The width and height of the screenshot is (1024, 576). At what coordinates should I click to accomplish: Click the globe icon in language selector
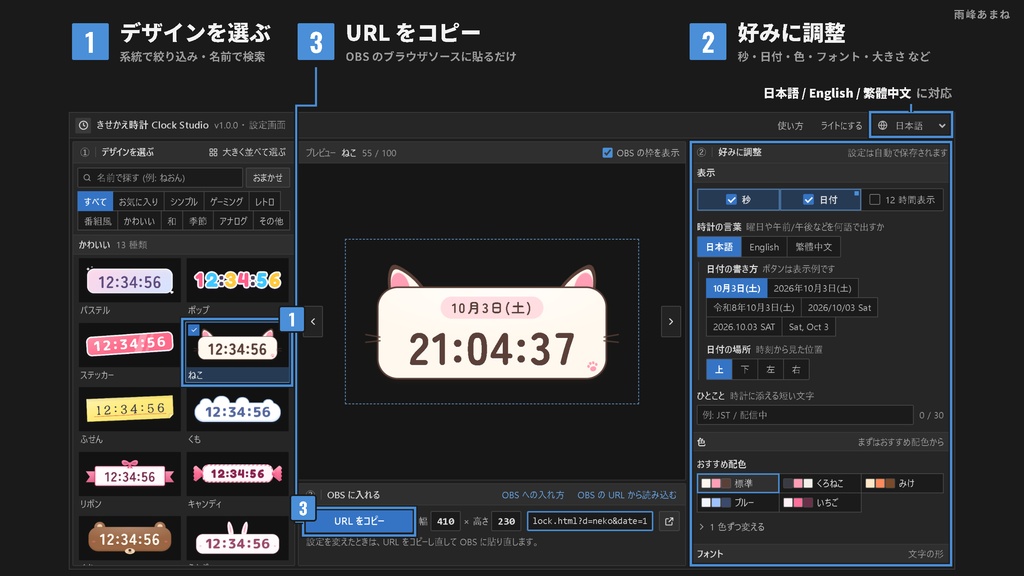pyautogui.click(x=882, y=125)
